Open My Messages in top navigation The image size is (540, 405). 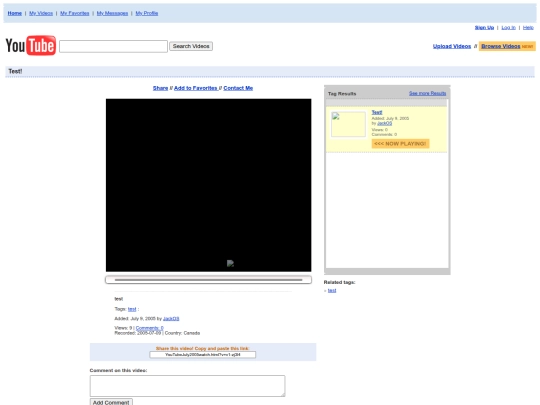112,13
